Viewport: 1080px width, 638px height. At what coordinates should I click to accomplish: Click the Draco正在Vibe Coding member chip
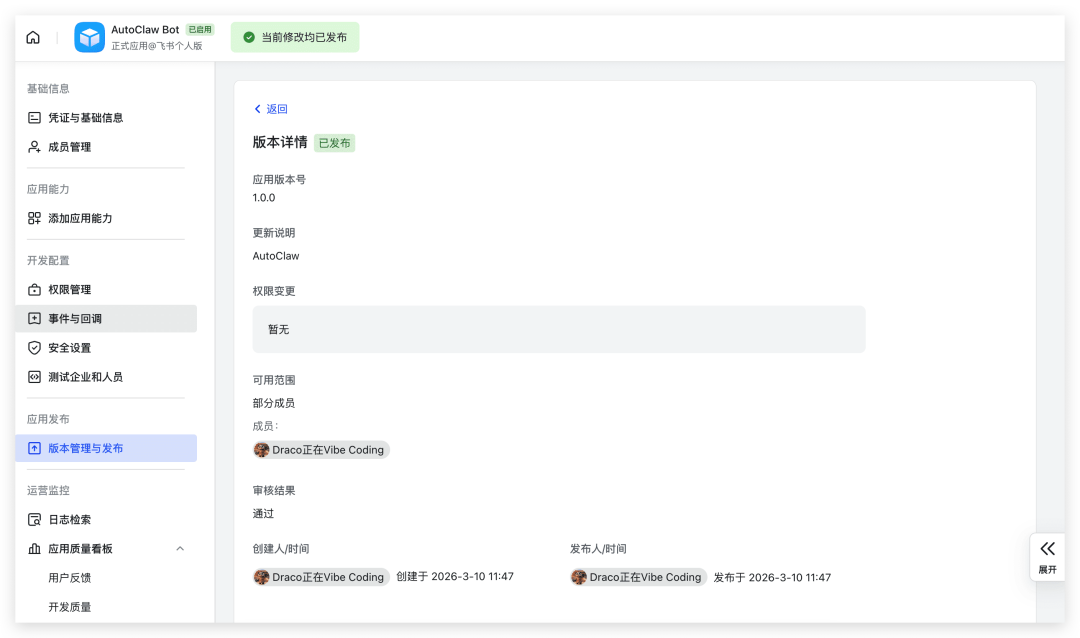click(320, 450)
